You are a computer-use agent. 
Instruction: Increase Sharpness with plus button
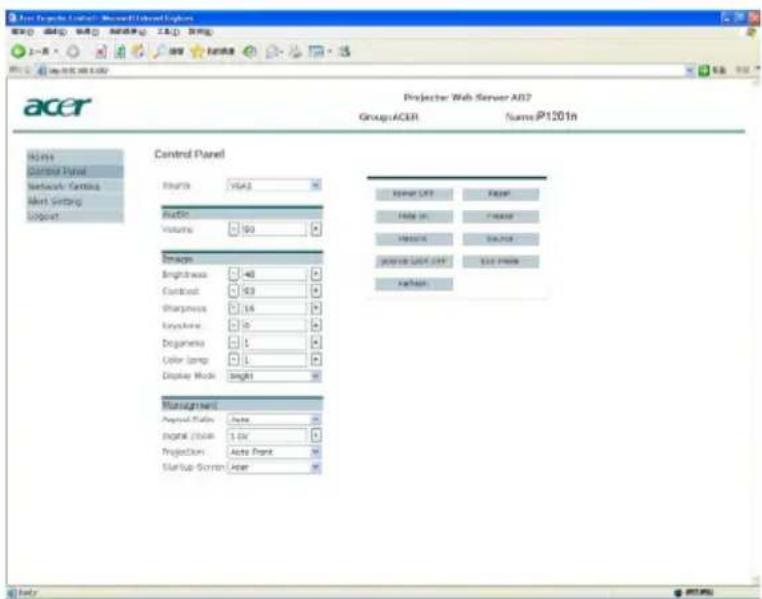pos(316,308)
